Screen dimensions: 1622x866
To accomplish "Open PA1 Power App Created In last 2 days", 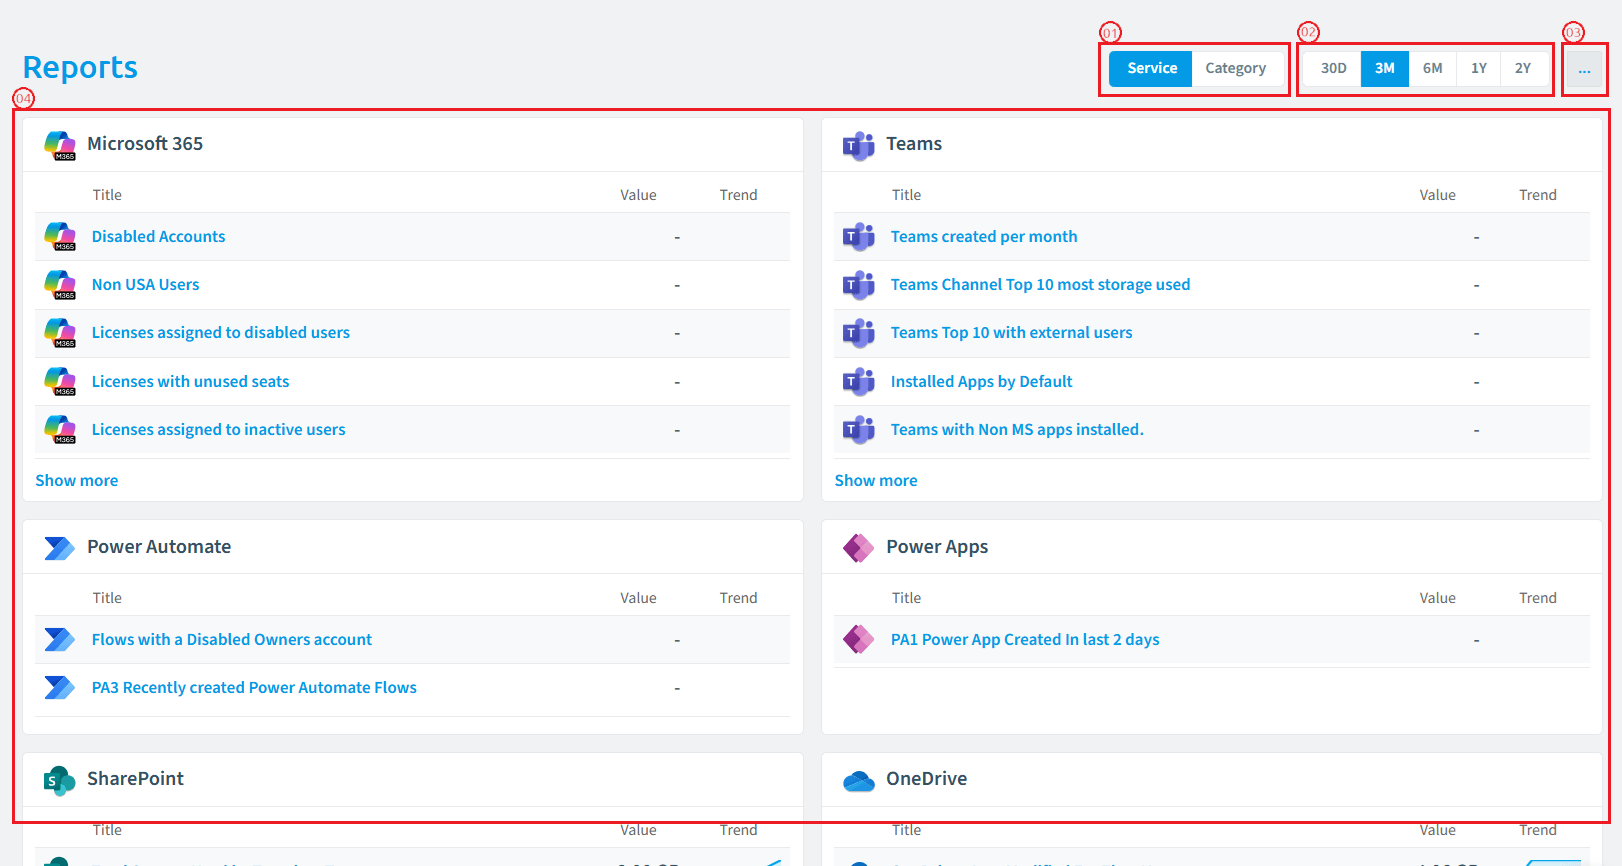I will coord(1025,640).
